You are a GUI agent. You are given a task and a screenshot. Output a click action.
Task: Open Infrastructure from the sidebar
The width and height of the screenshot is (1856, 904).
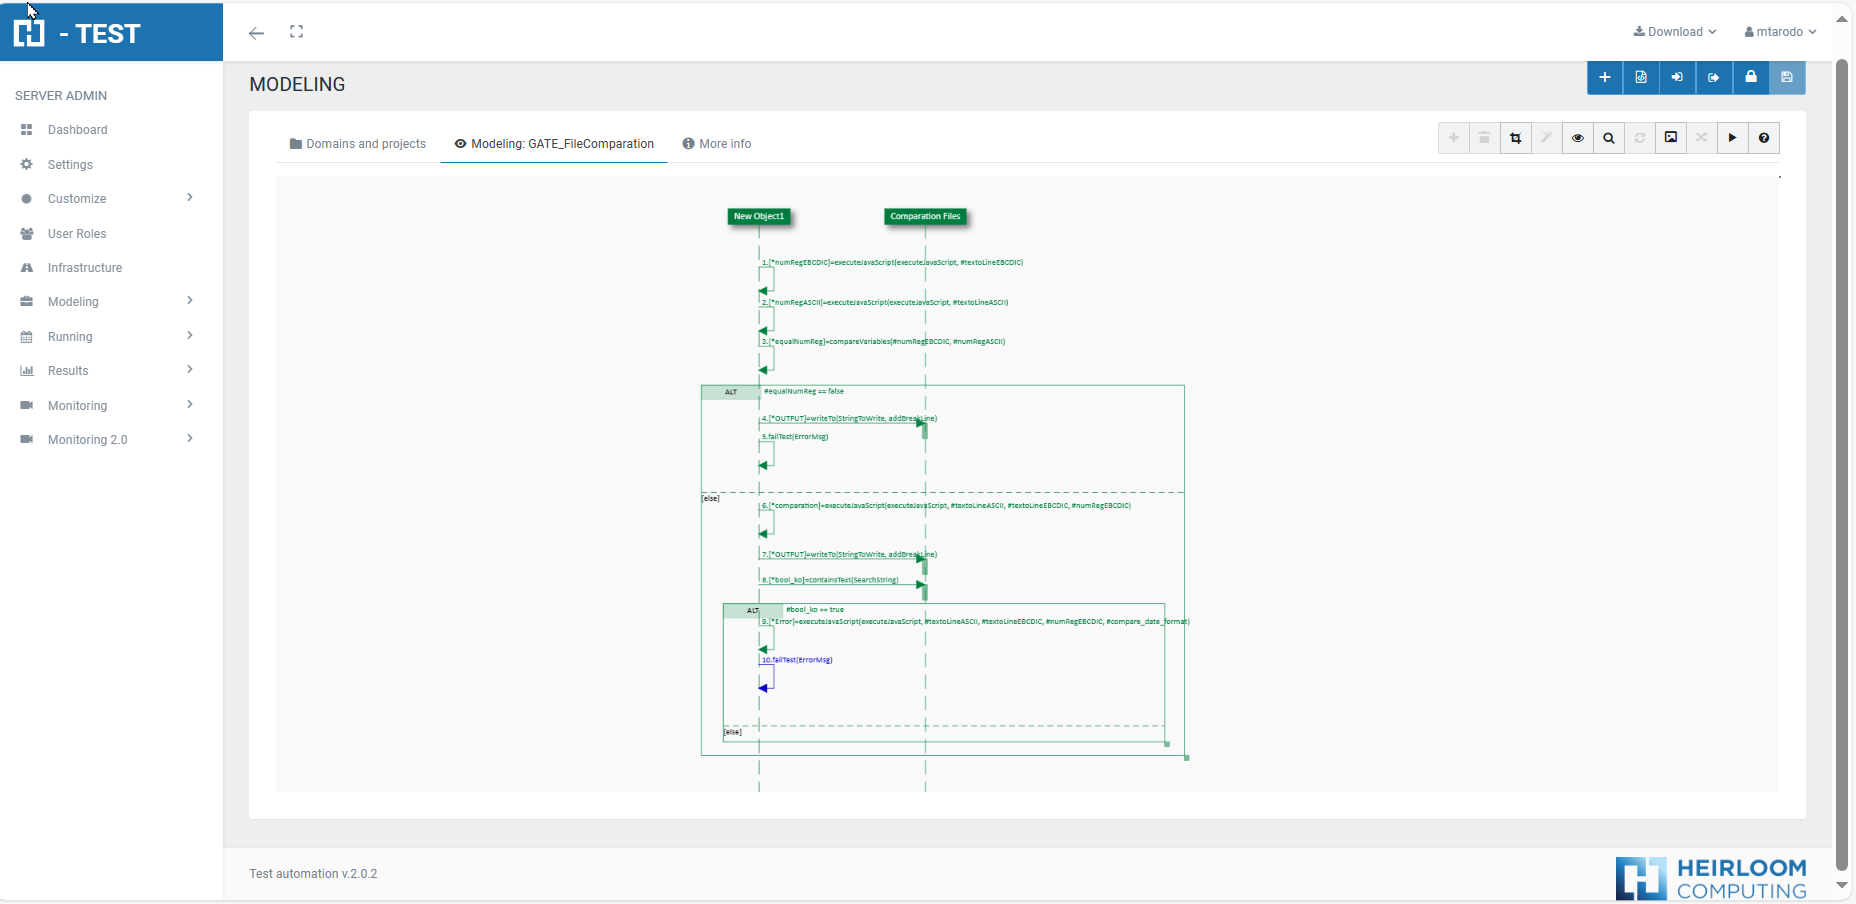click(85, 268)
